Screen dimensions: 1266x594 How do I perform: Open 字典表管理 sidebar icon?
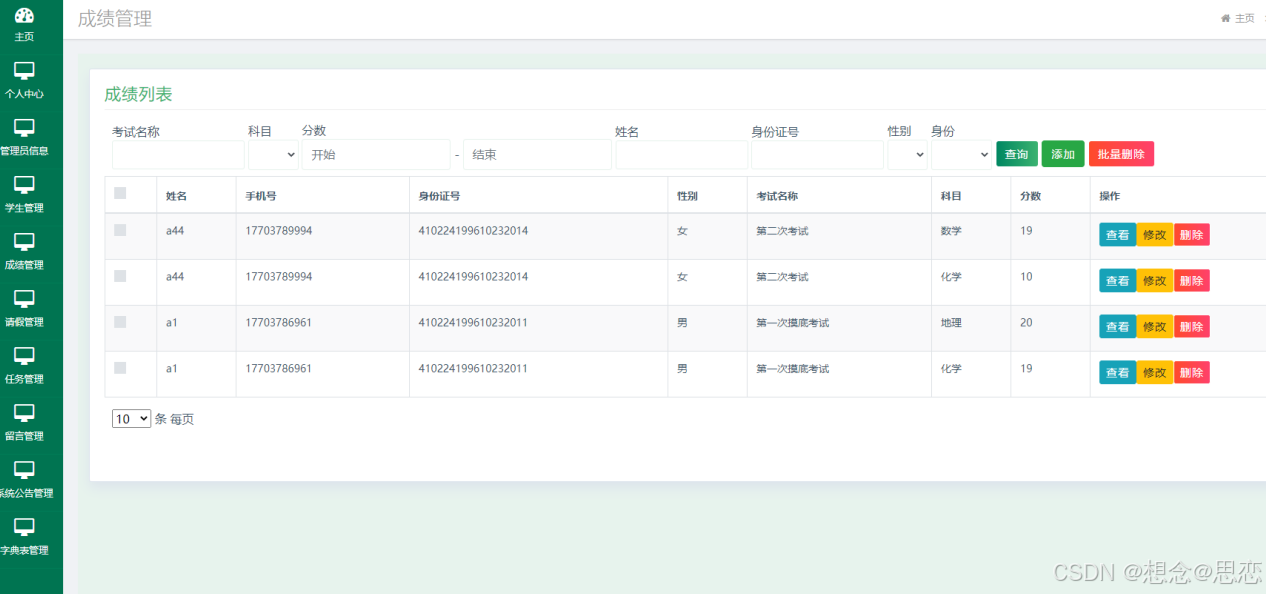coord(24,527)
